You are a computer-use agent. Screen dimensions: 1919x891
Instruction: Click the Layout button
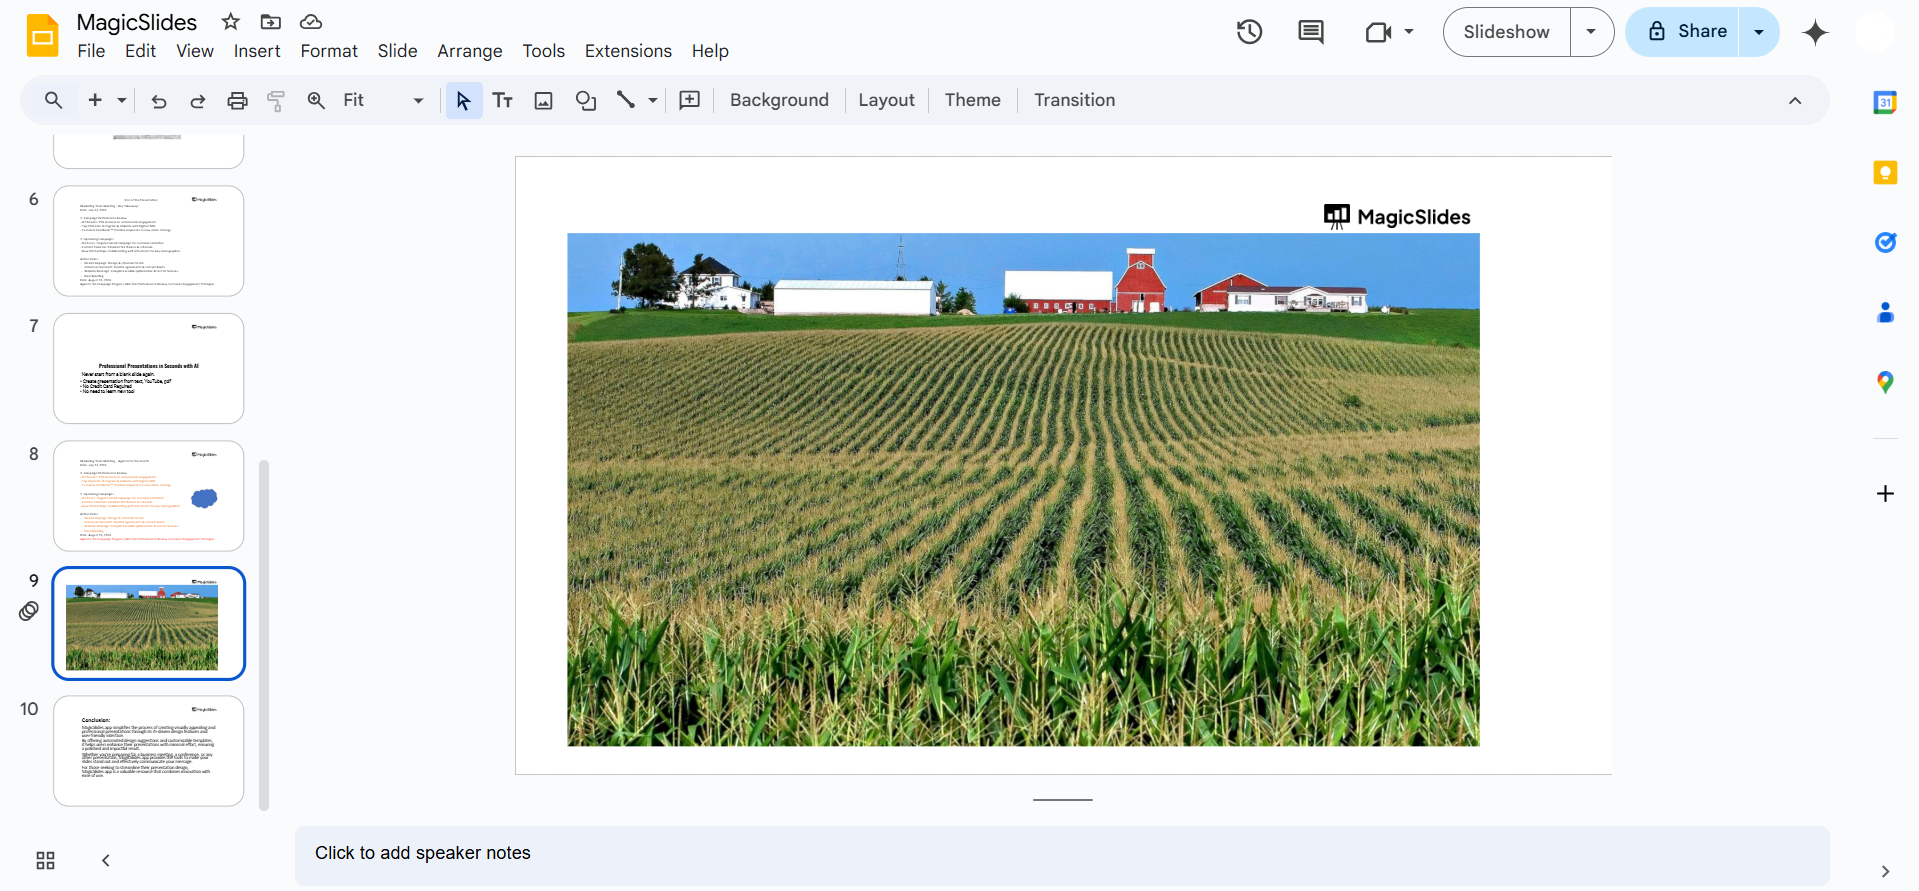coord(886,100)
